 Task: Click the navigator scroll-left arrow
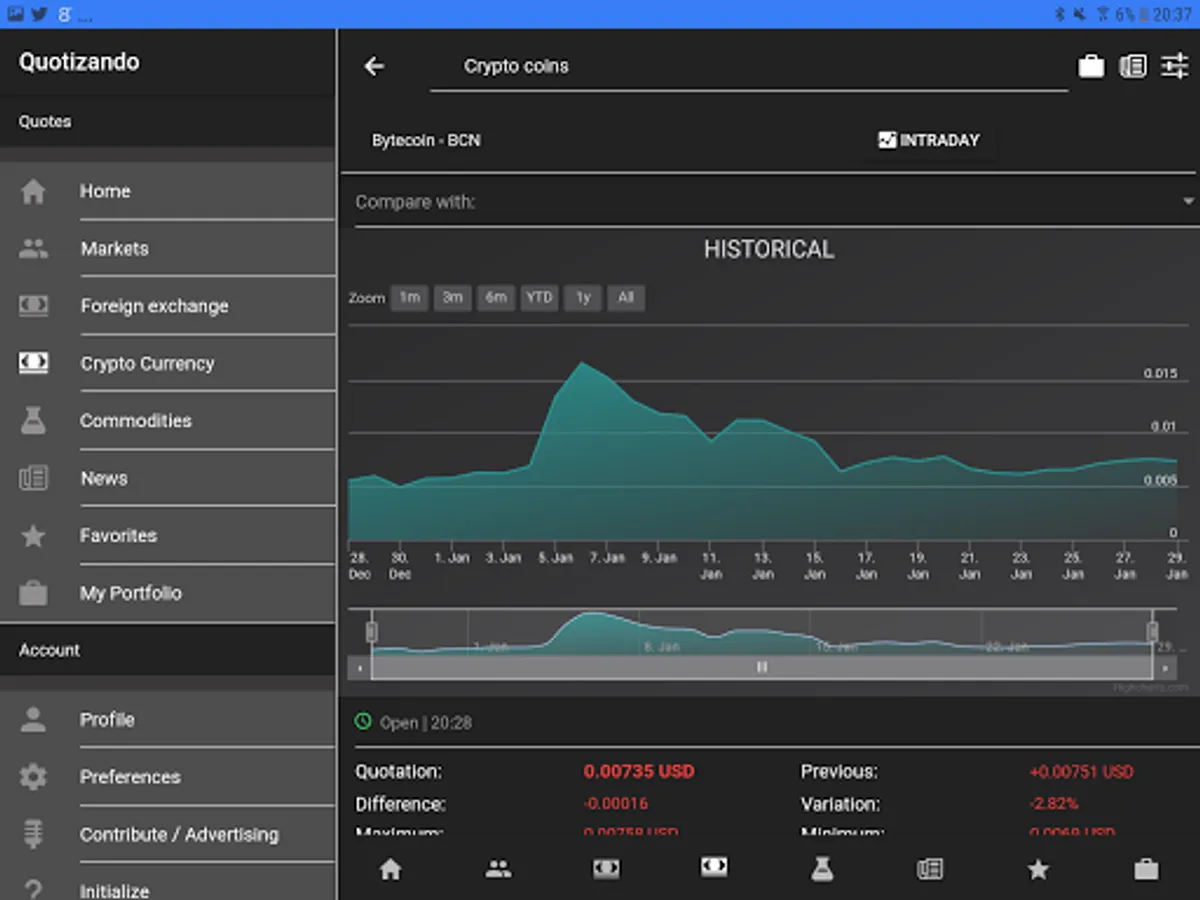pyautogui.click(x=360, y=667)
